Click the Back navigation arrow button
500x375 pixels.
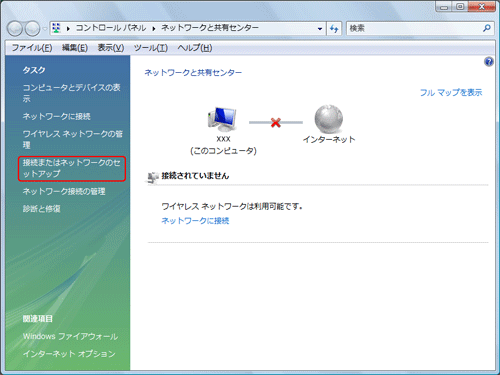pos(15,29)
